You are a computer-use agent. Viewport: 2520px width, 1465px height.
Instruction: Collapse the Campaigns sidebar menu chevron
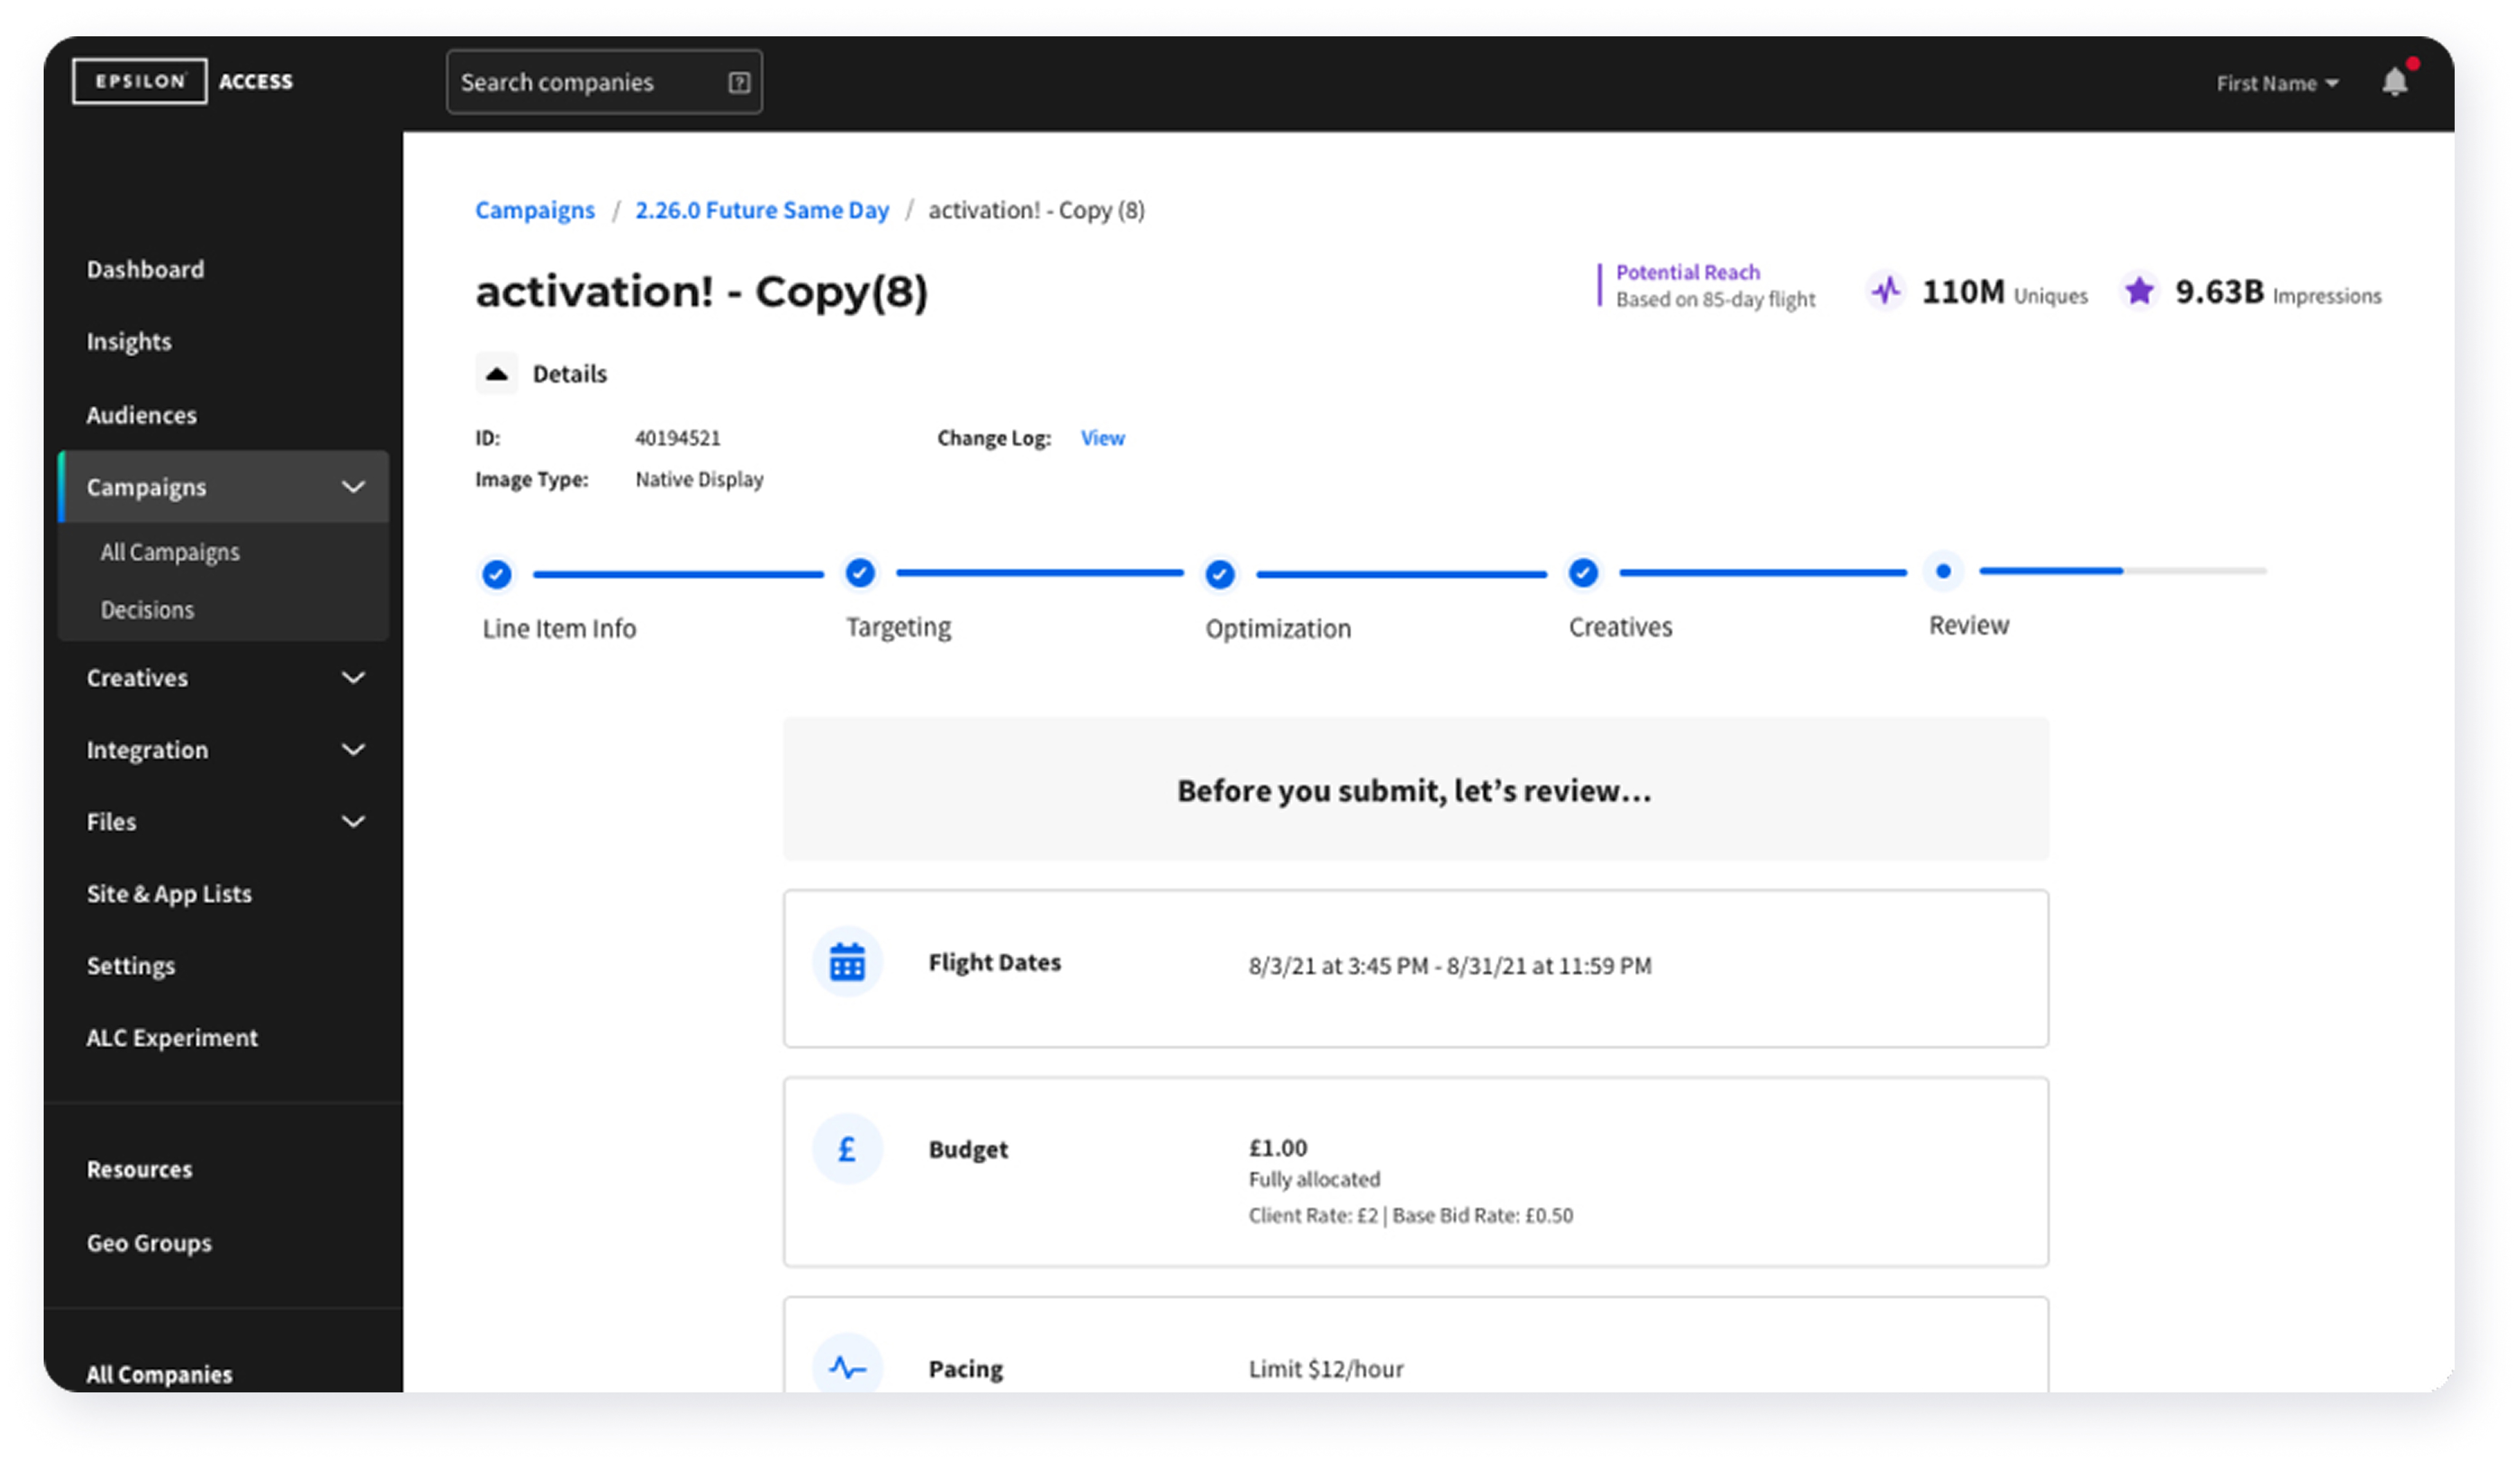pos(353,487)
